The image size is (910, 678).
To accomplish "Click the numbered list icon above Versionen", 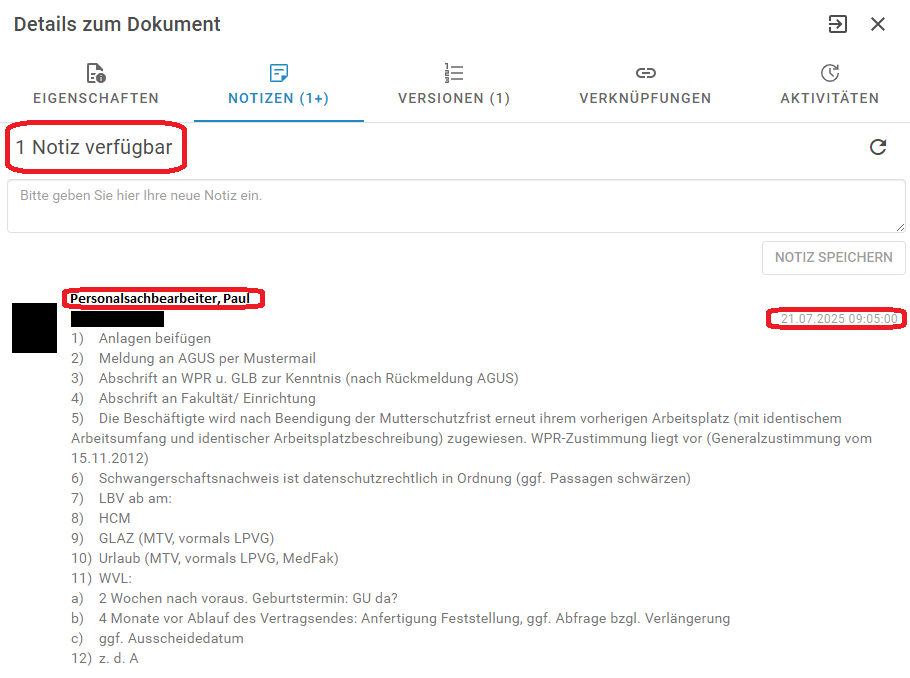I will (454, 73).
